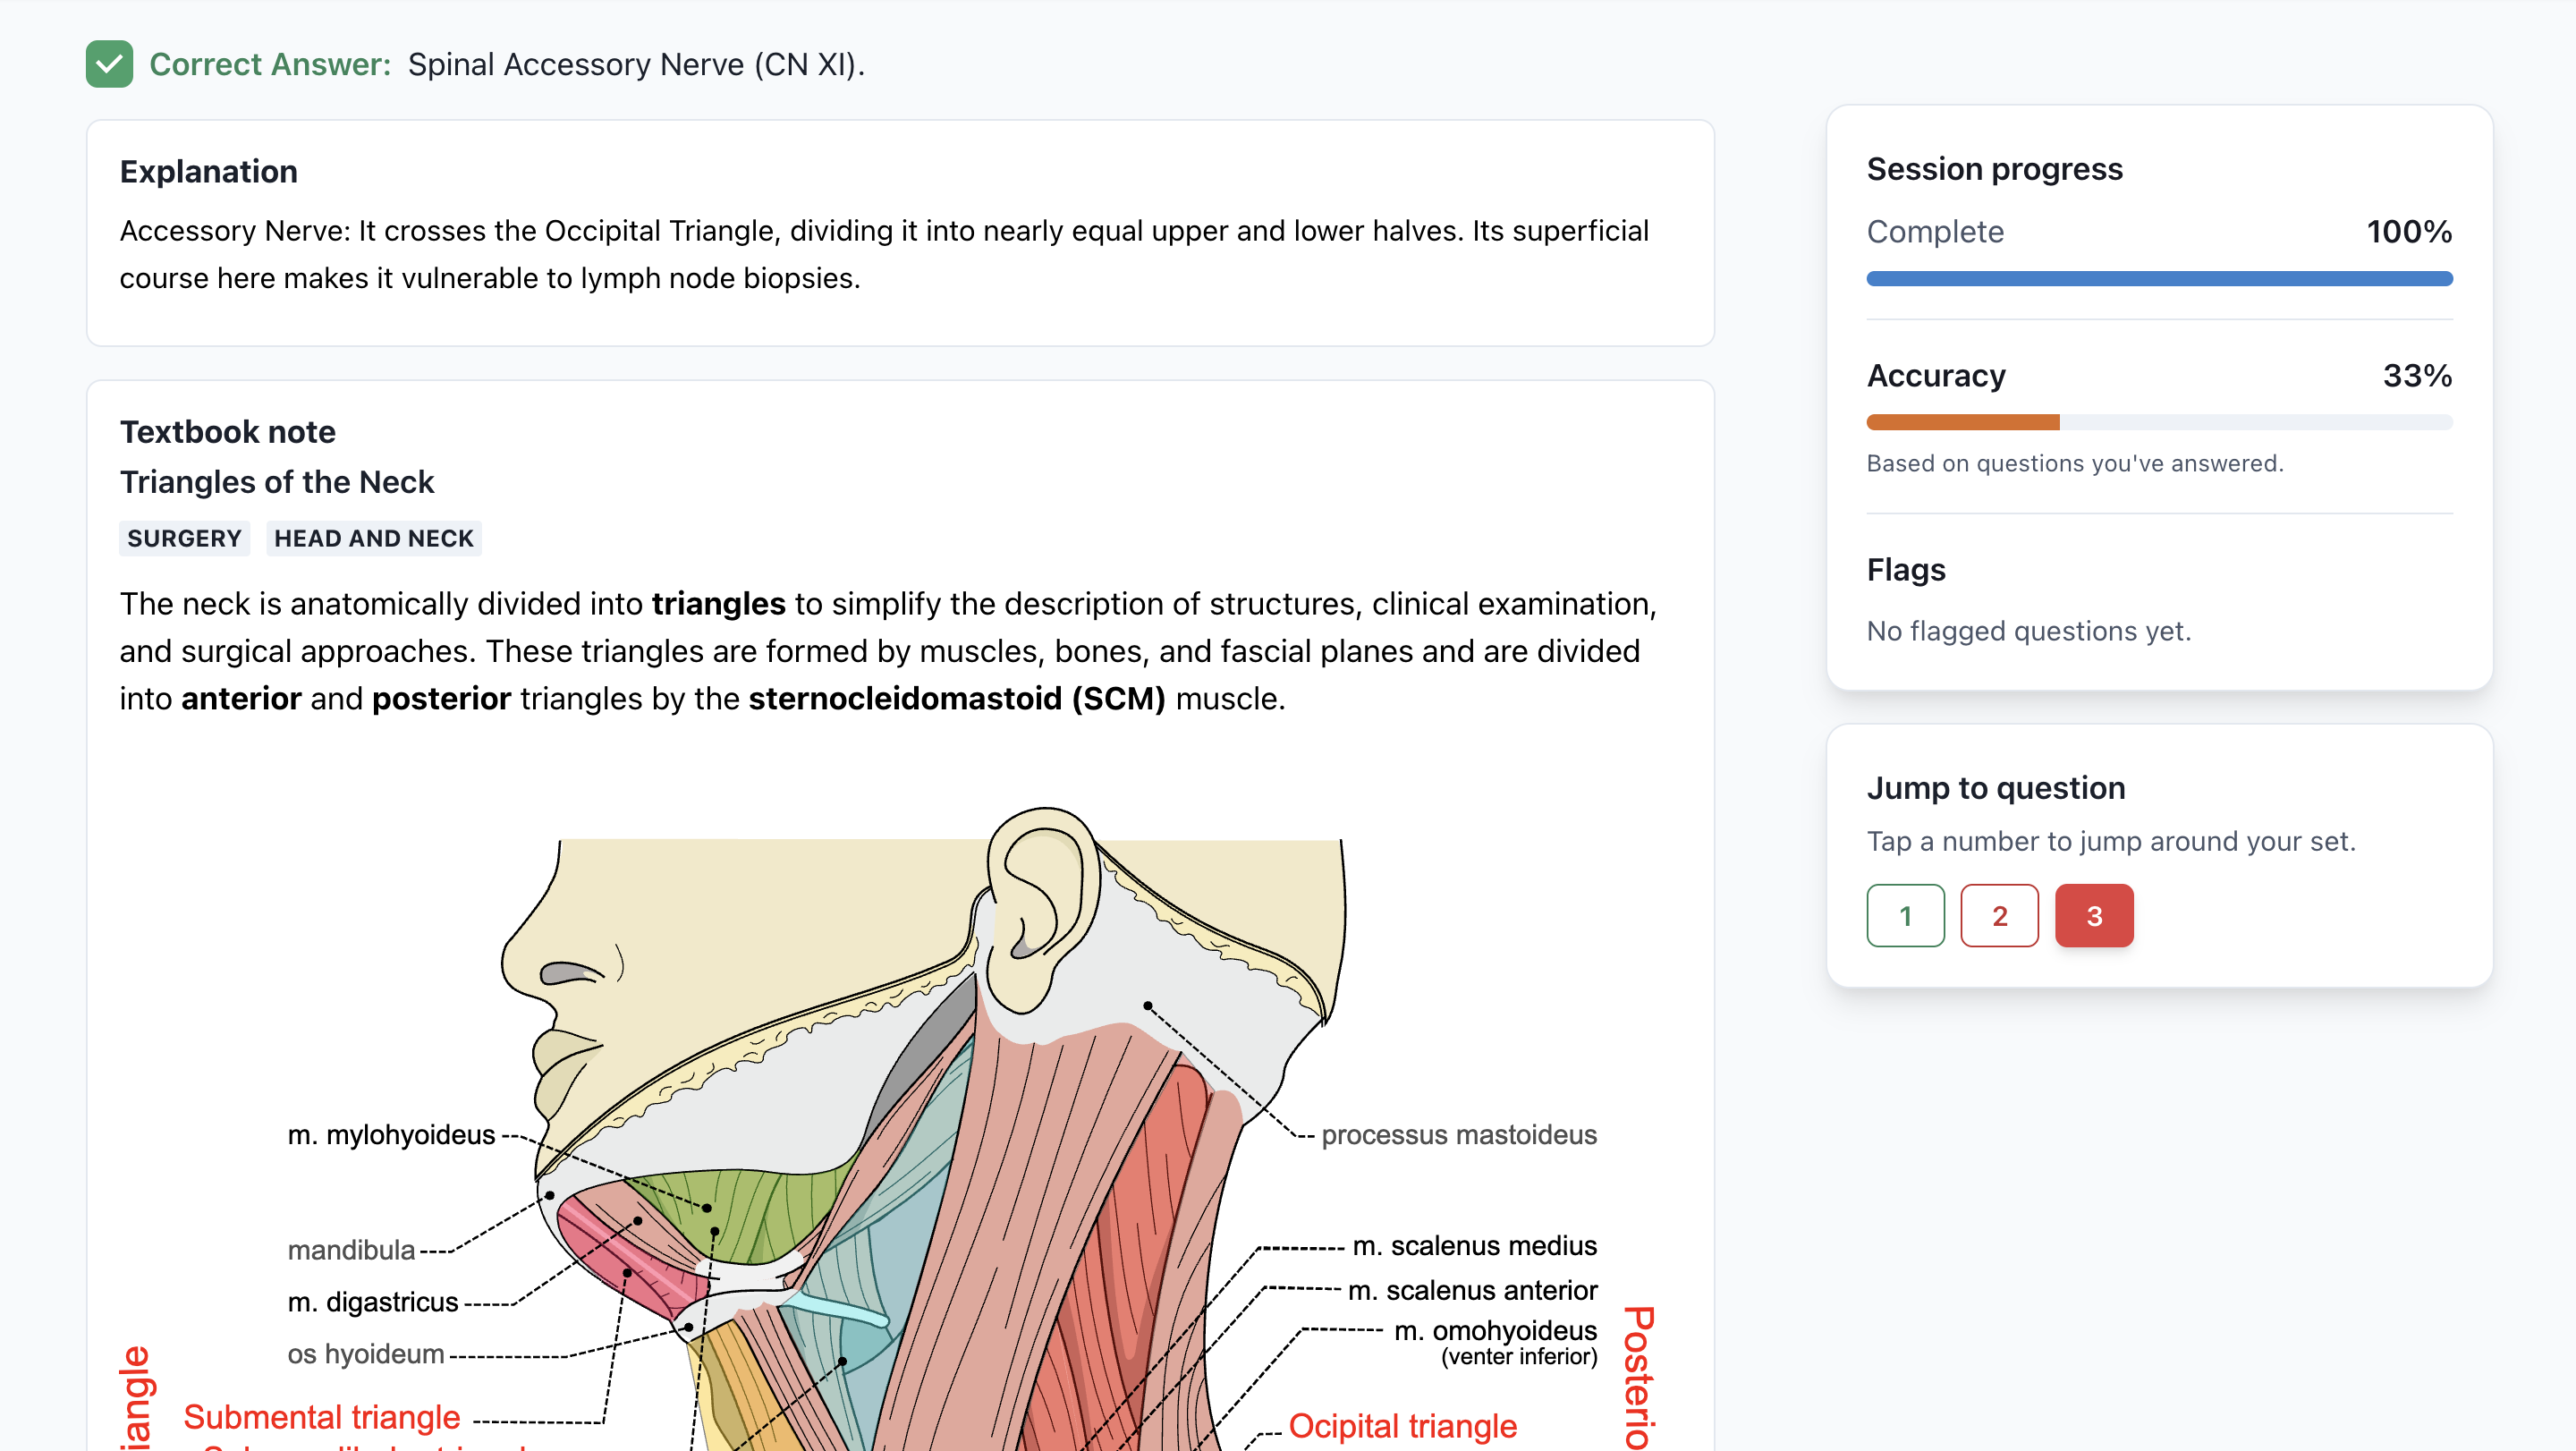The height and width of the screenshot is (1451, 2576).
Task: Click the Flags section heading
Action: click(x=1906, y=570)
